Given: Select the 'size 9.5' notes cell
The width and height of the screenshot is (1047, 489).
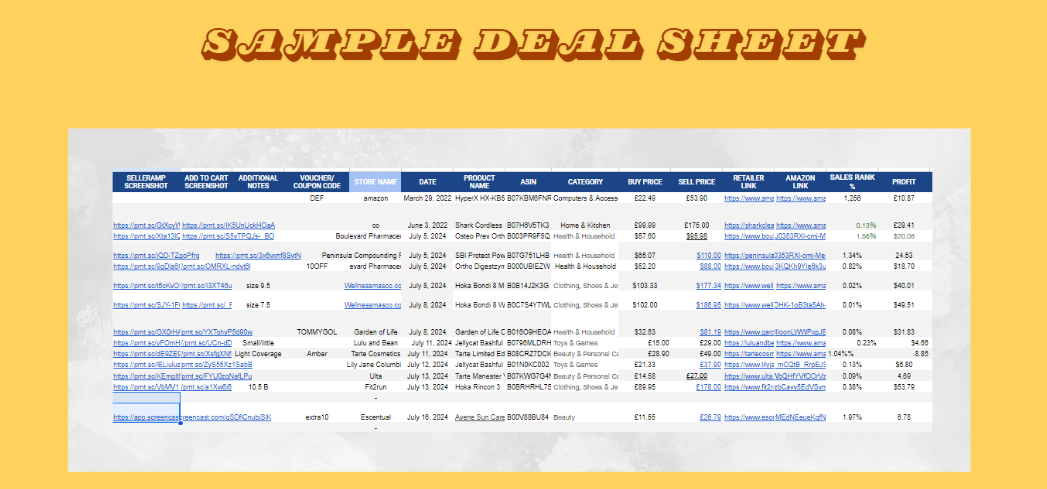Looking at the screenshot, I should coord(258,286).
